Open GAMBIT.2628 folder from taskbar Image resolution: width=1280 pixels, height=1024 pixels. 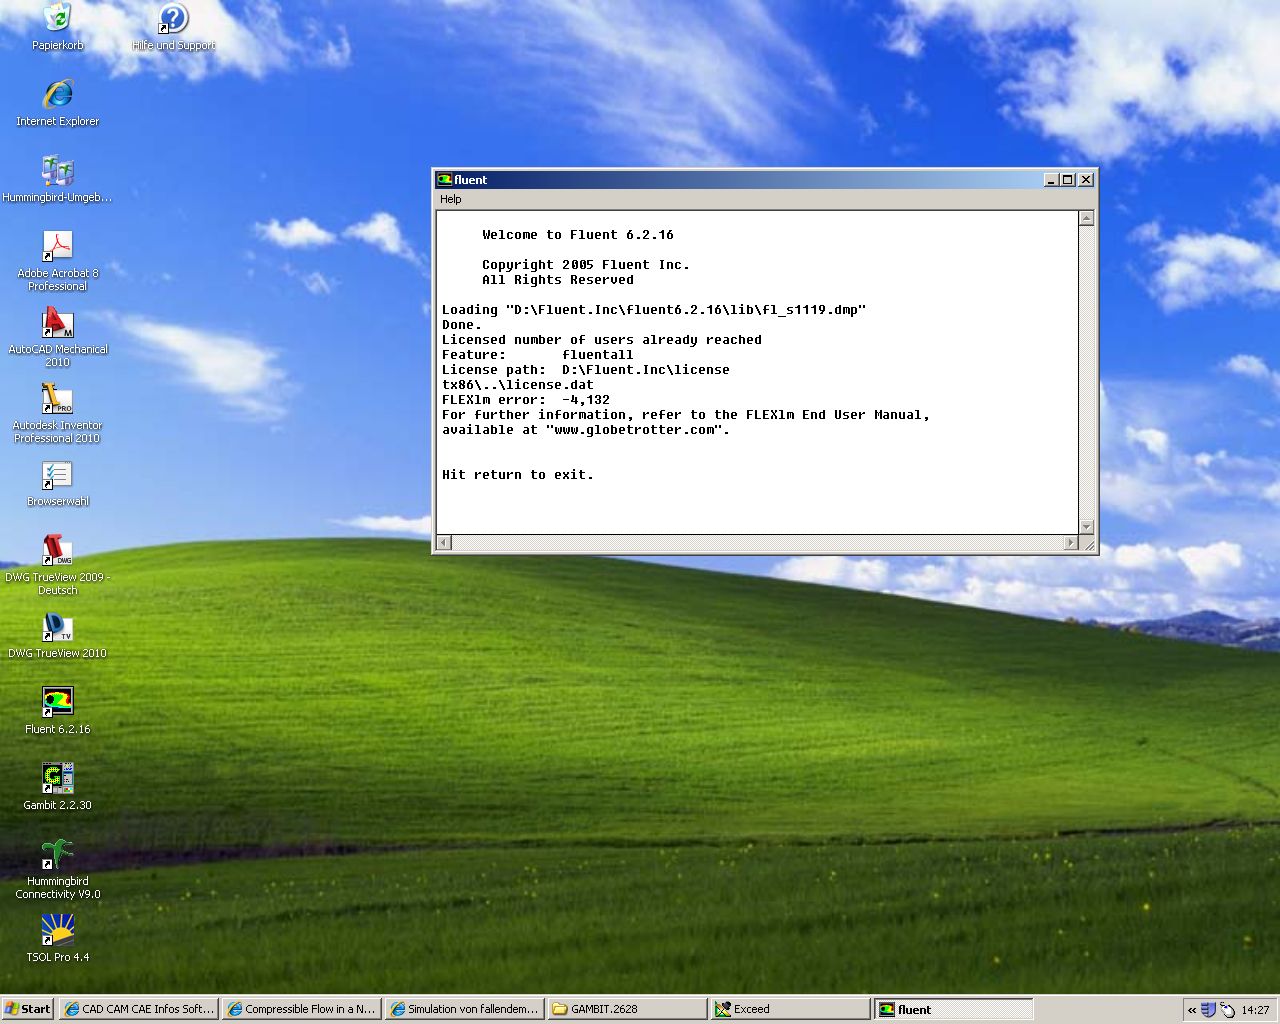627,1009
